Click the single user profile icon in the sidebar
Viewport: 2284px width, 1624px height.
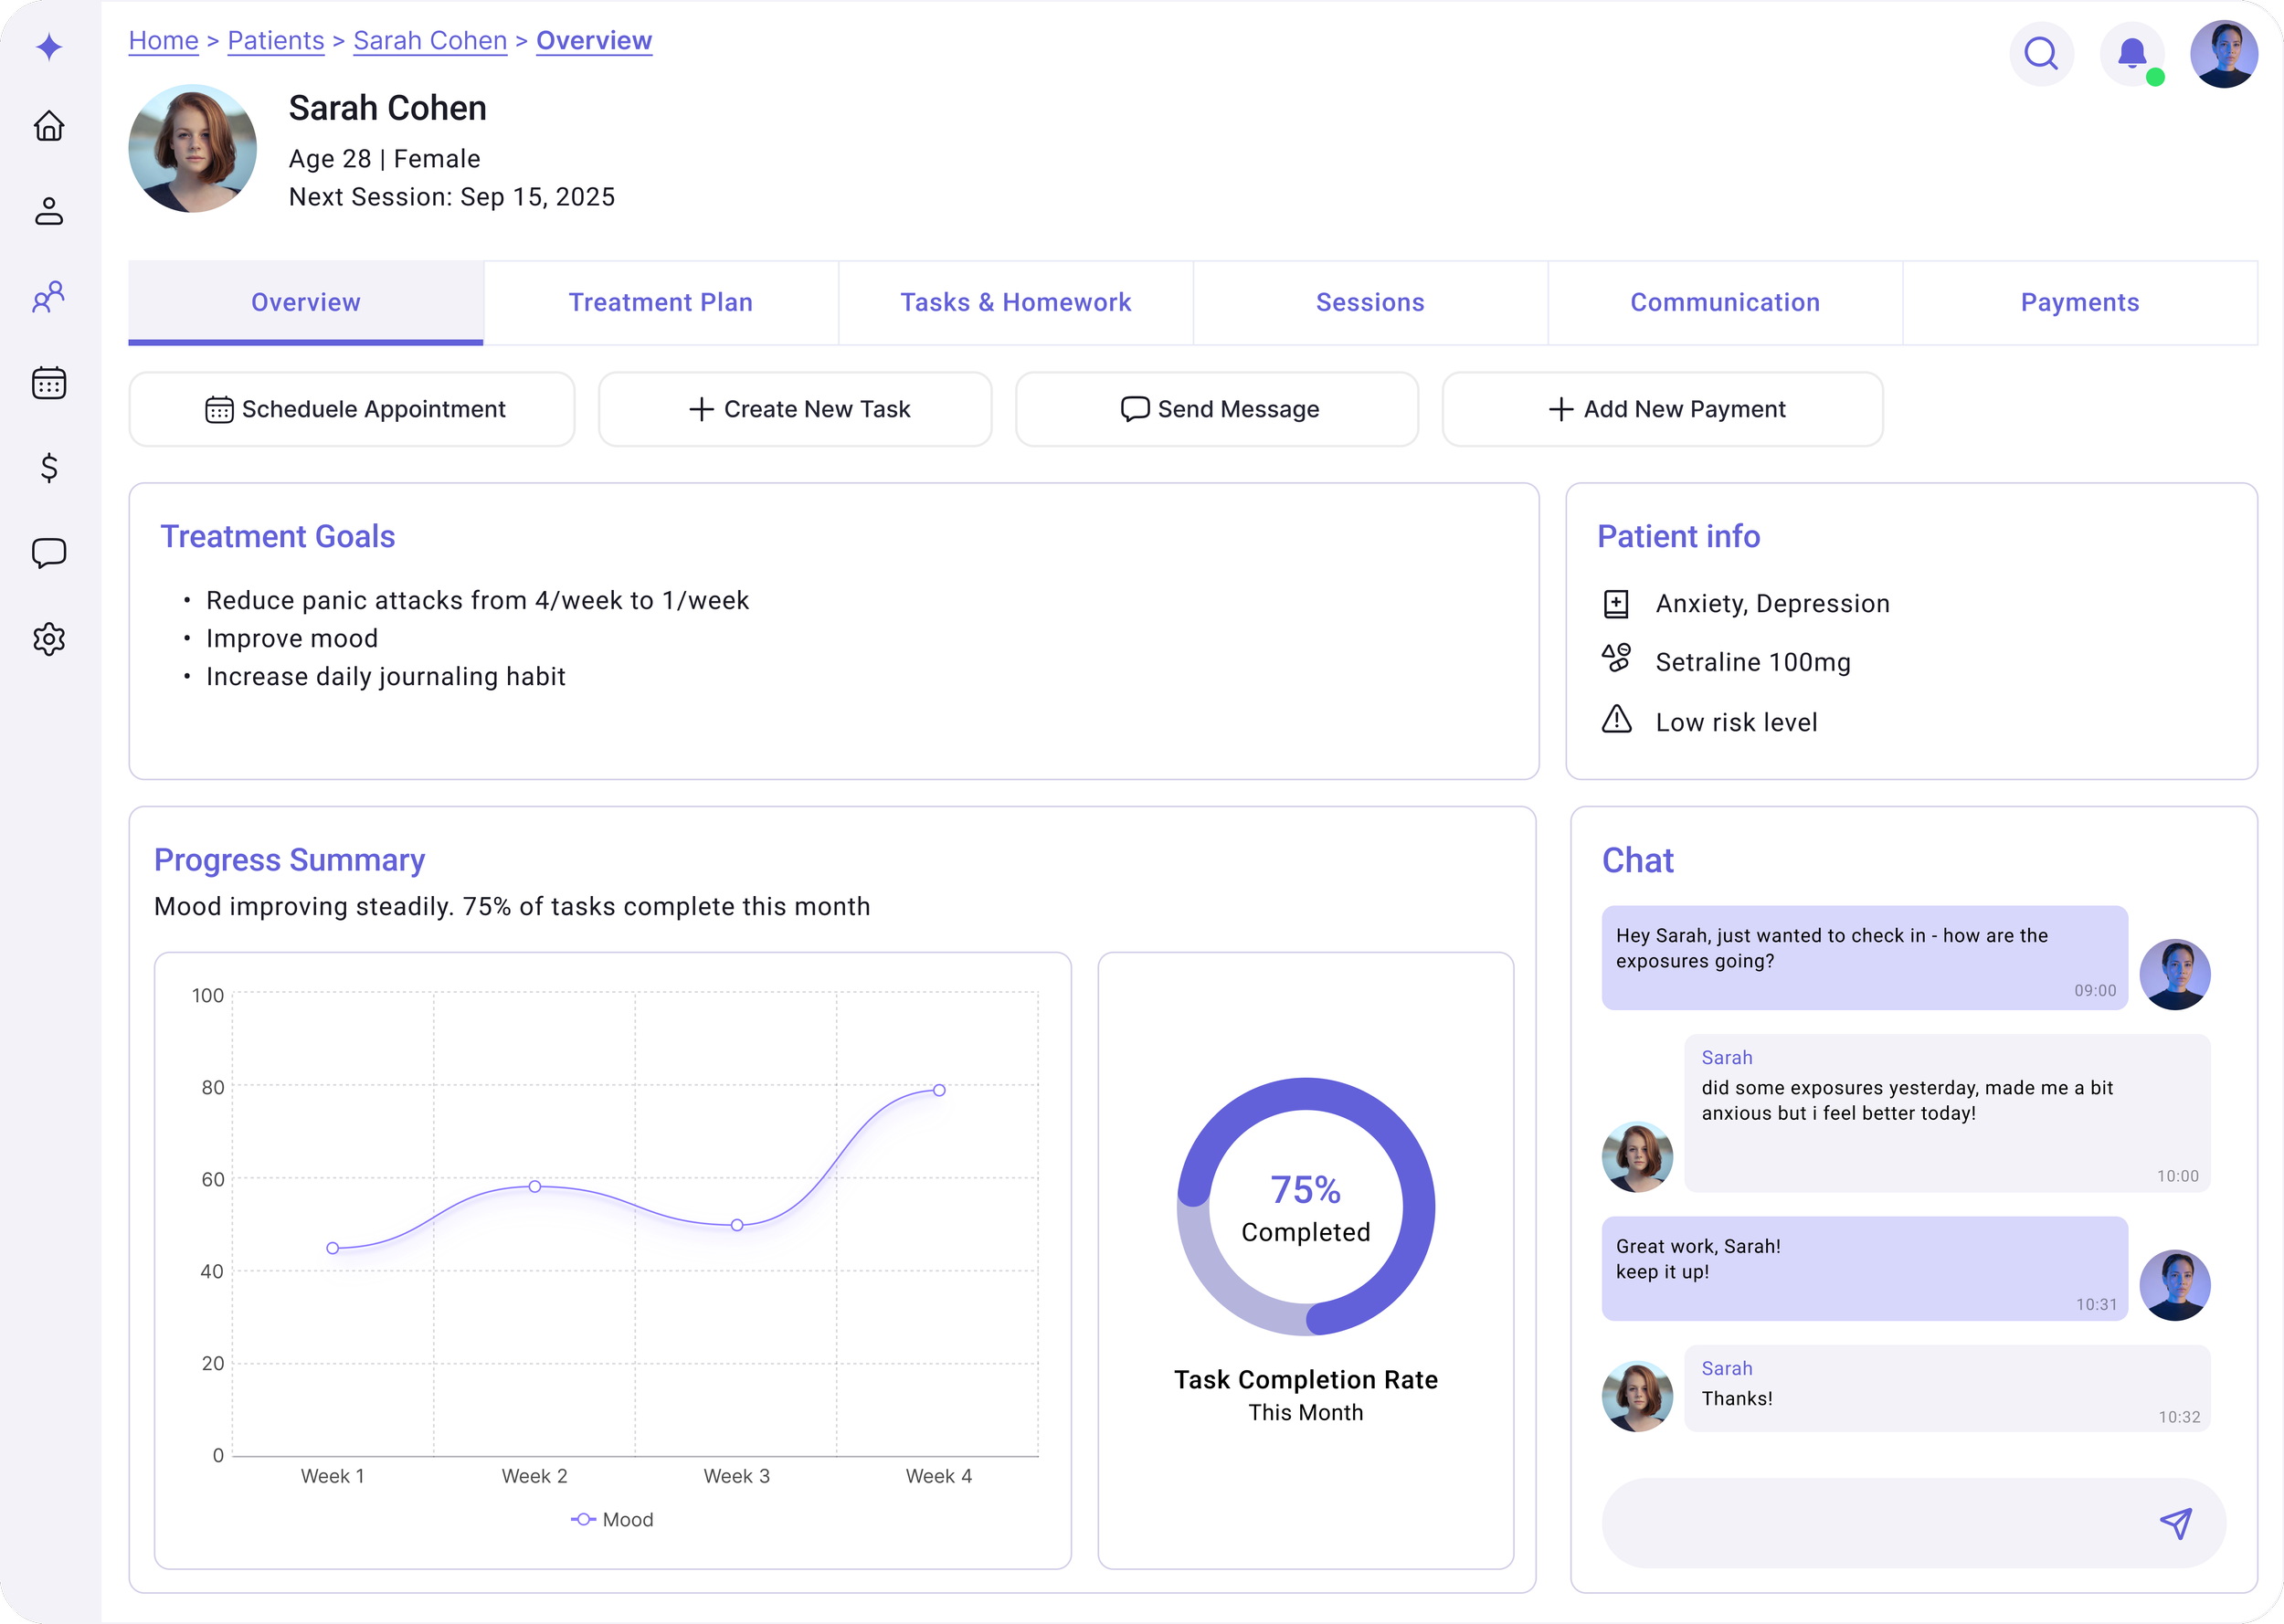click(49, 211)
